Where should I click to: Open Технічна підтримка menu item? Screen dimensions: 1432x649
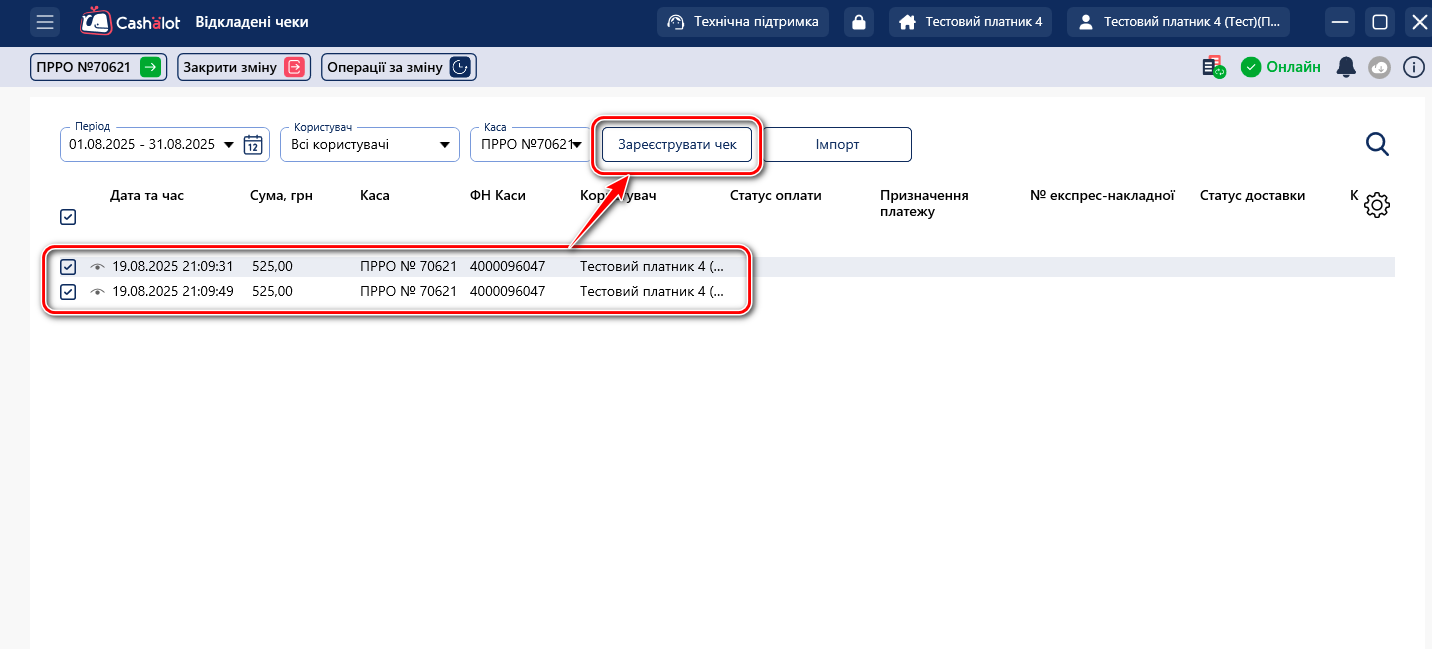click(742, 22)
